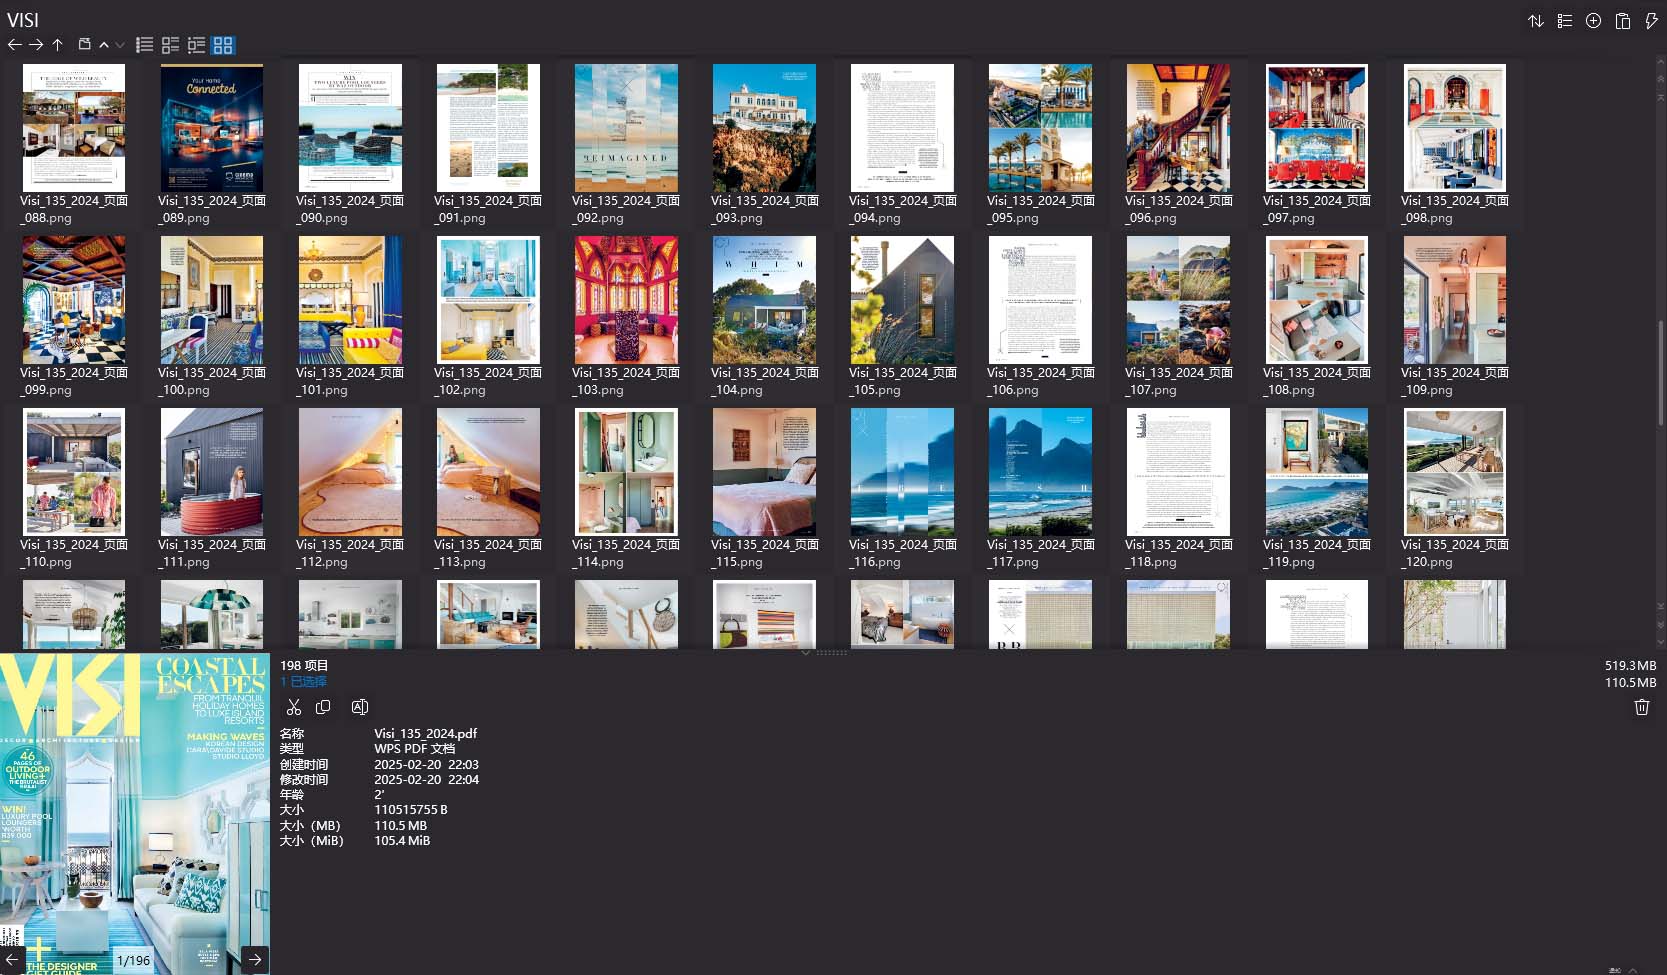
Task: Click the add new item plus icon
Action: click(1593, 21)
